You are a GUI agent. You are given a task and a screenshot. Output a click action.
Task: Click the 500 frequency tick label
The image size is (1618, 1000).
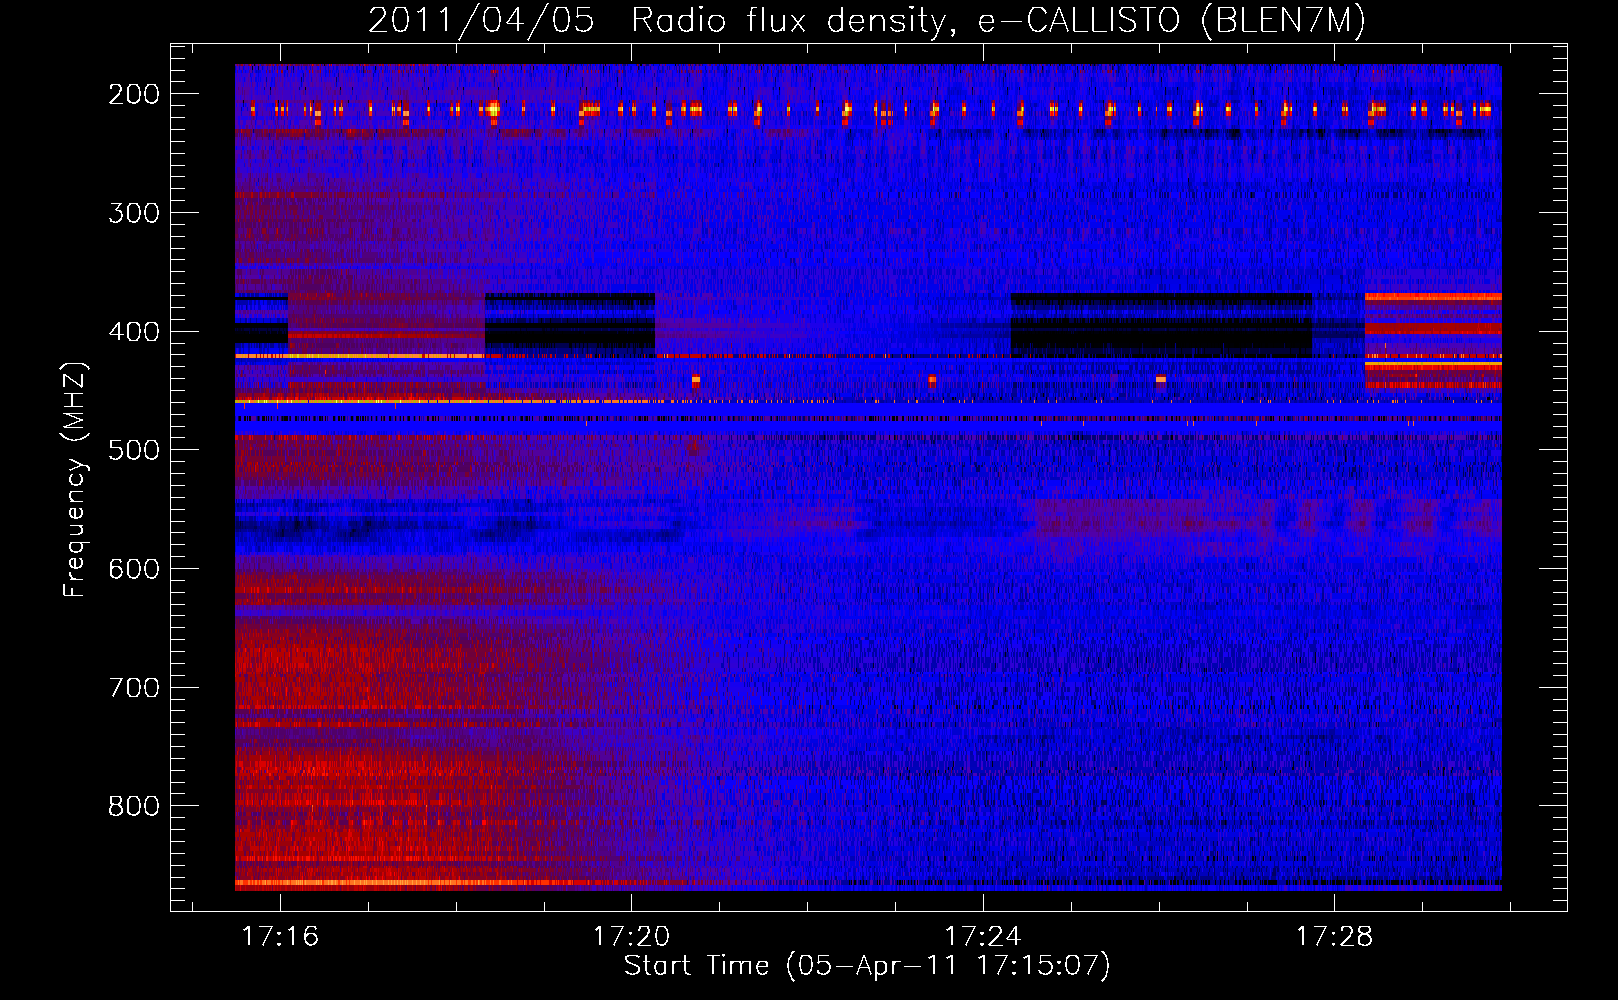[x=134, y=450]
